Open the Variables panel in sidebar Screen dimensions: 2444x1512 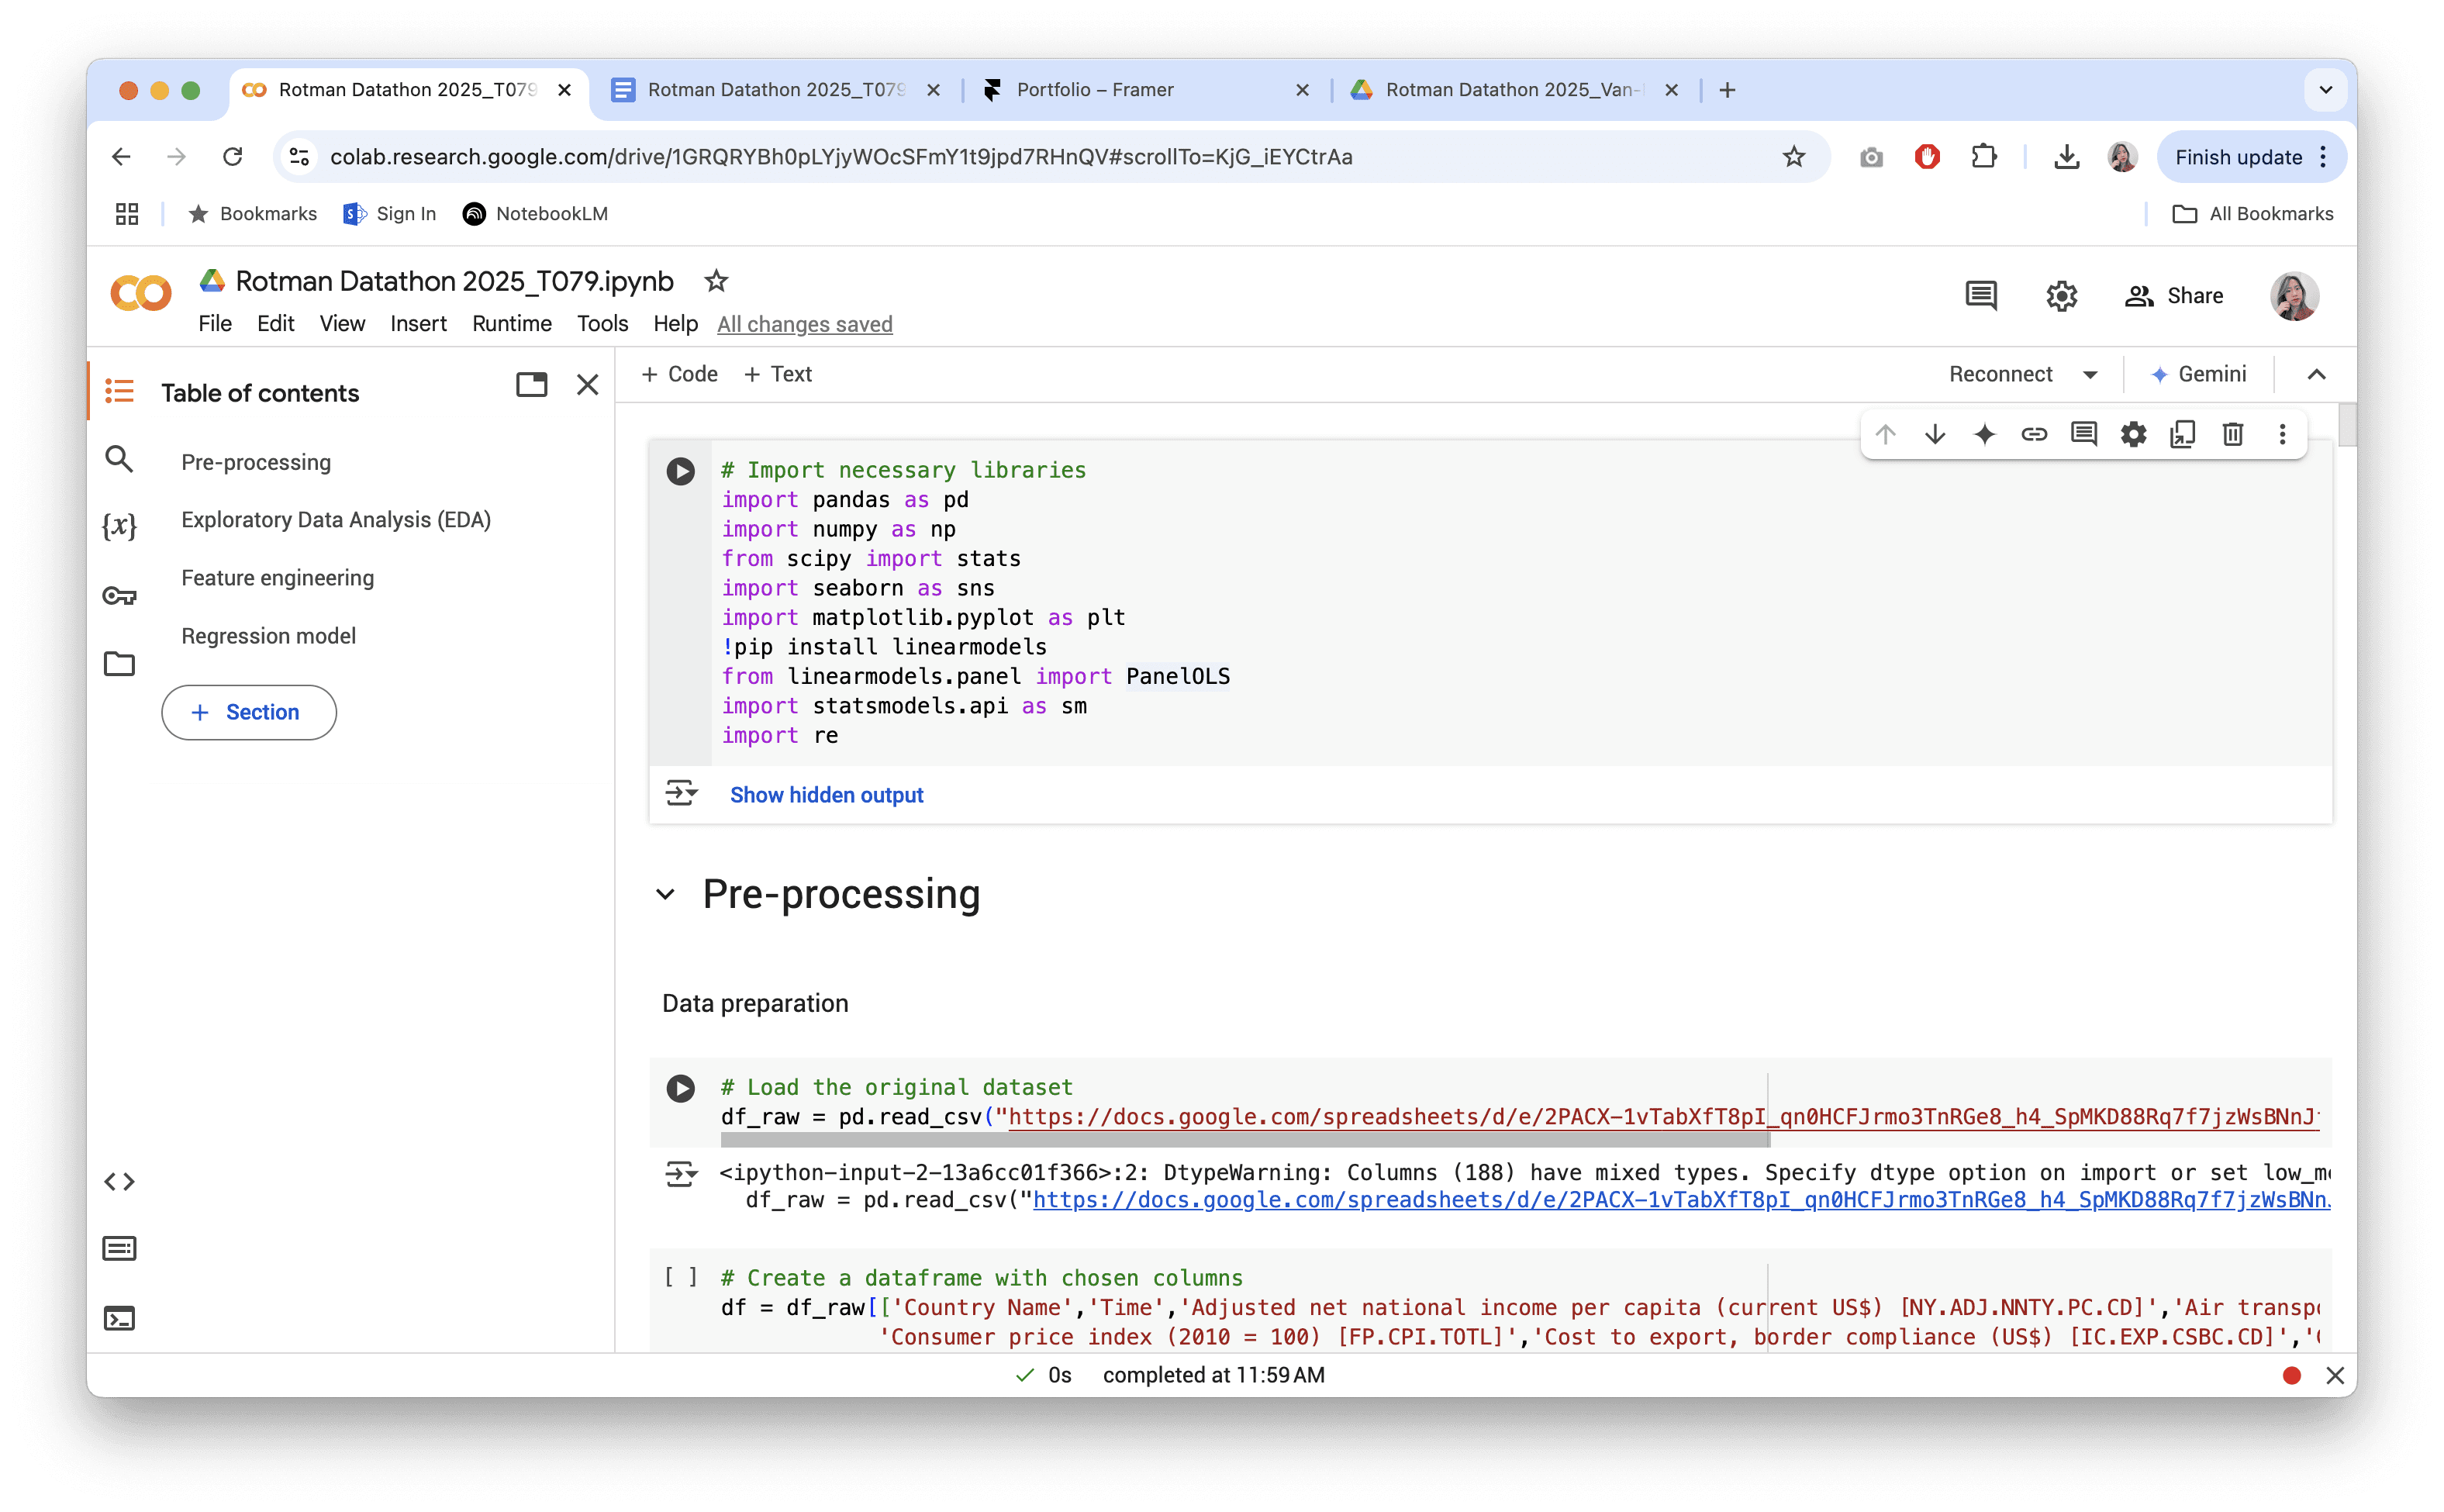(x=119, y=526)
